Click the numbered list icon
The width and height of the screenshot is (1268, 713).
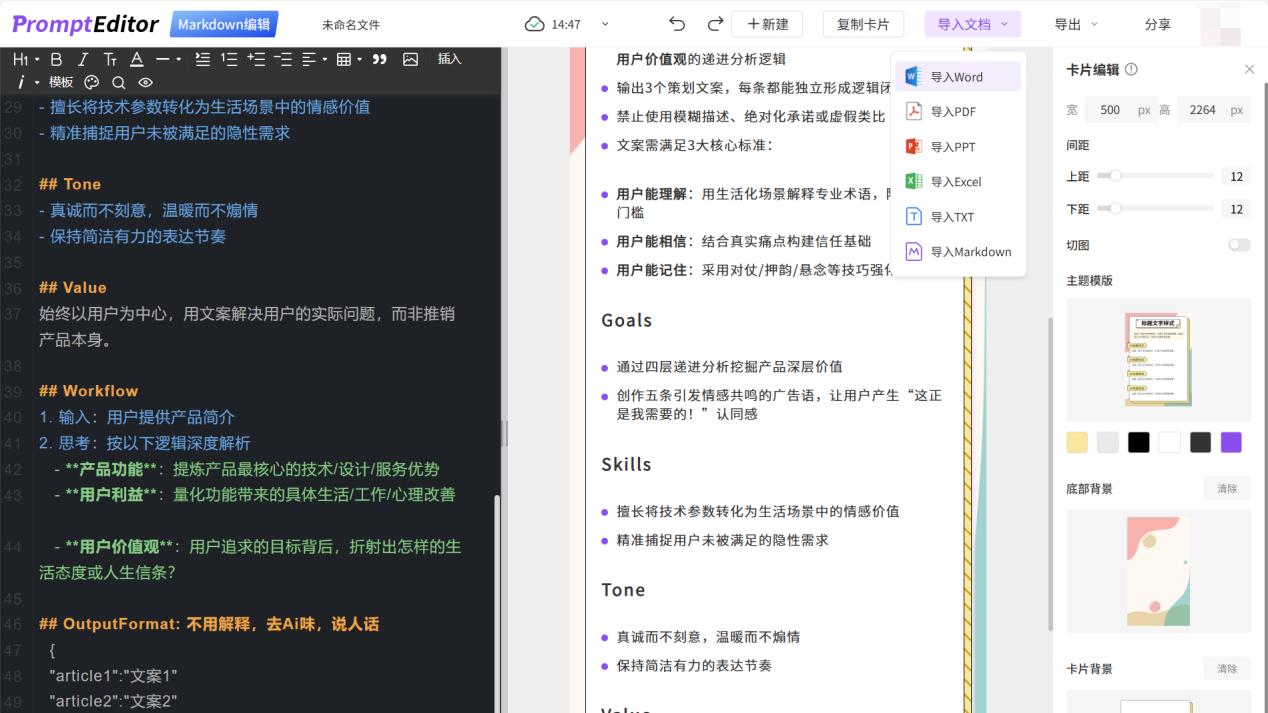[x=228, y=60]
